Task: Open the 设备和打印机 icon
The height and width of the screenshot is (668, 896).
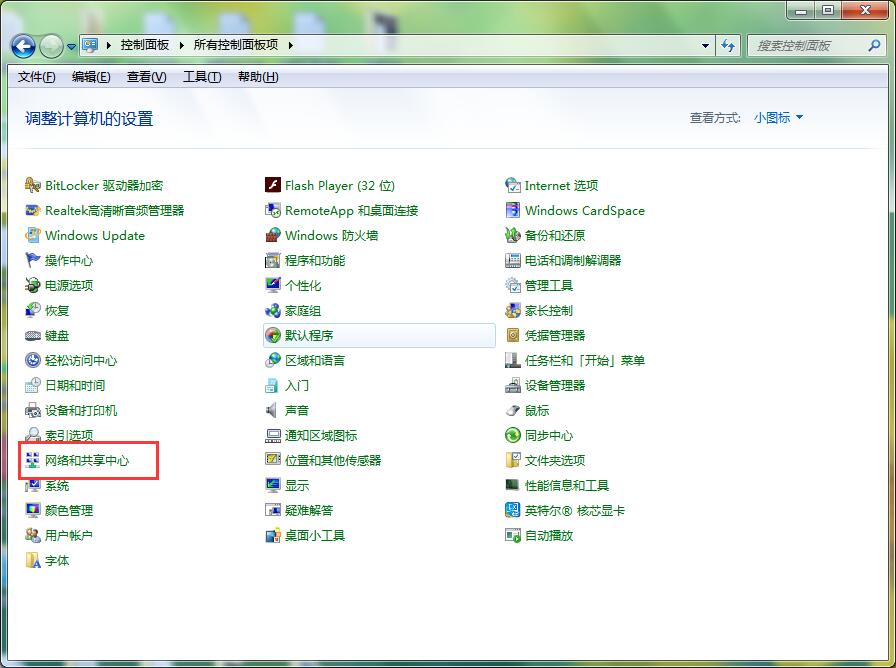Action: 33,410
